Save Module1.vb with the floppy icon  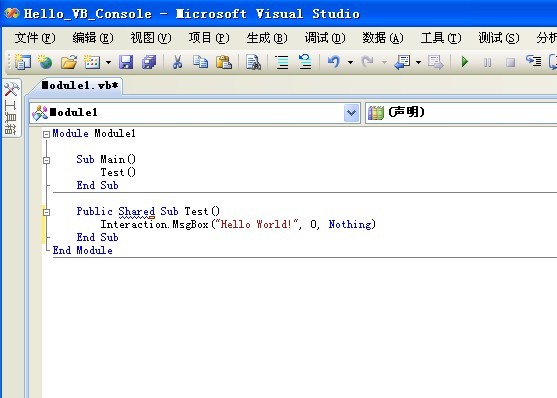[126, 62]
